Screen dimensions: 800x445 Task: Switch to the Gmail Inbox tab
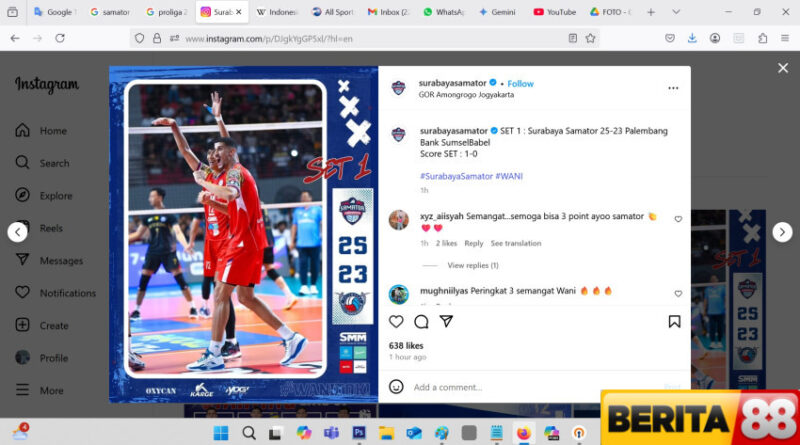click(389, 12)
